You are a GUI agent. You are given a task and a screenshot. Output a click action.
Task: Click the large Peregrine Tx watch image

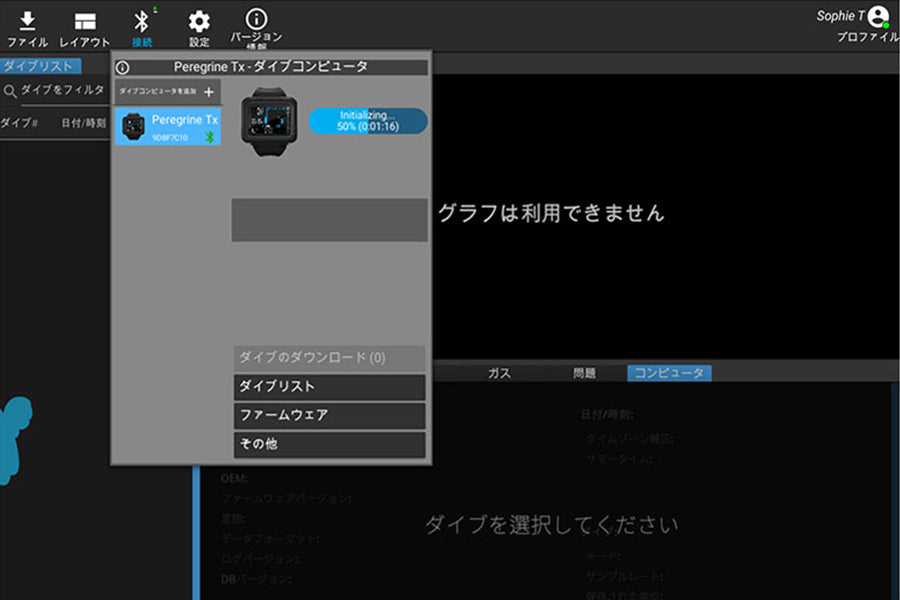coord(268,121)
